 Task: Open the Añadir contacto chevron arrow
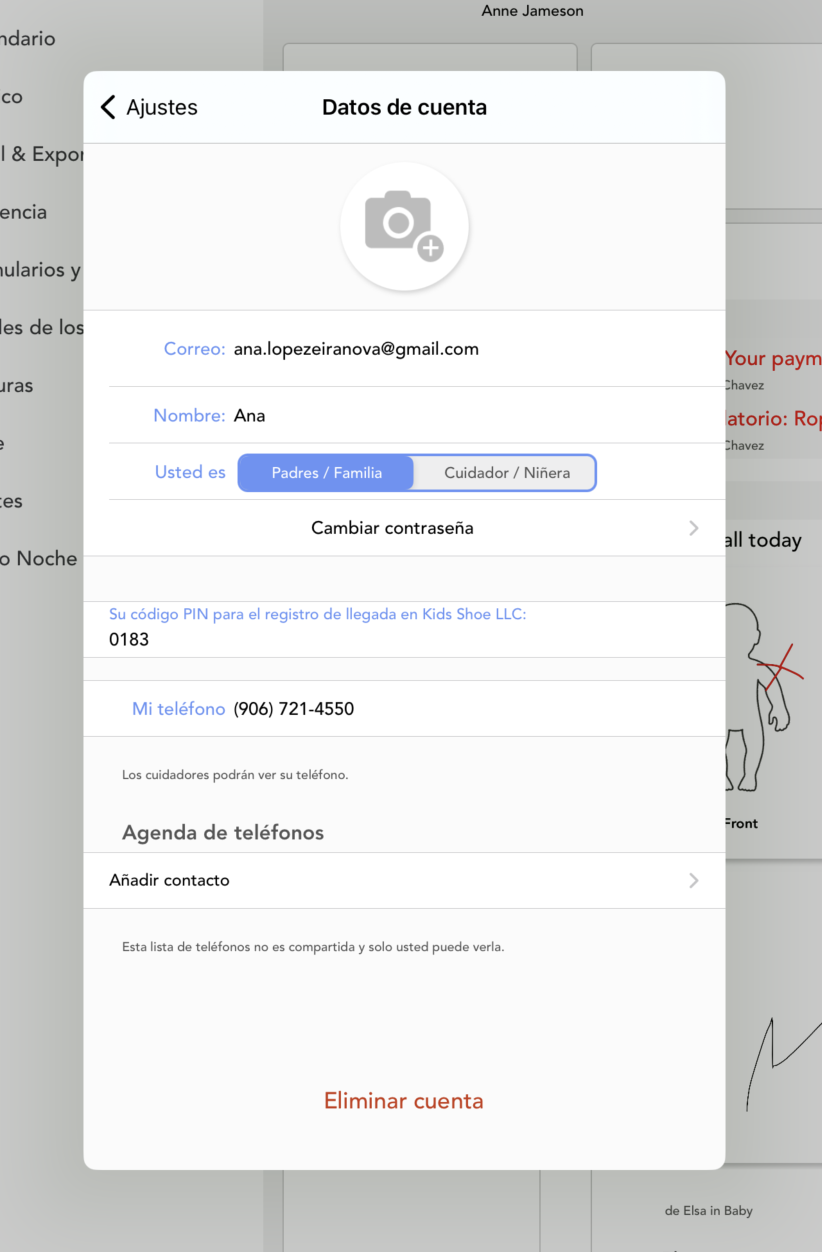pos(694,881)
